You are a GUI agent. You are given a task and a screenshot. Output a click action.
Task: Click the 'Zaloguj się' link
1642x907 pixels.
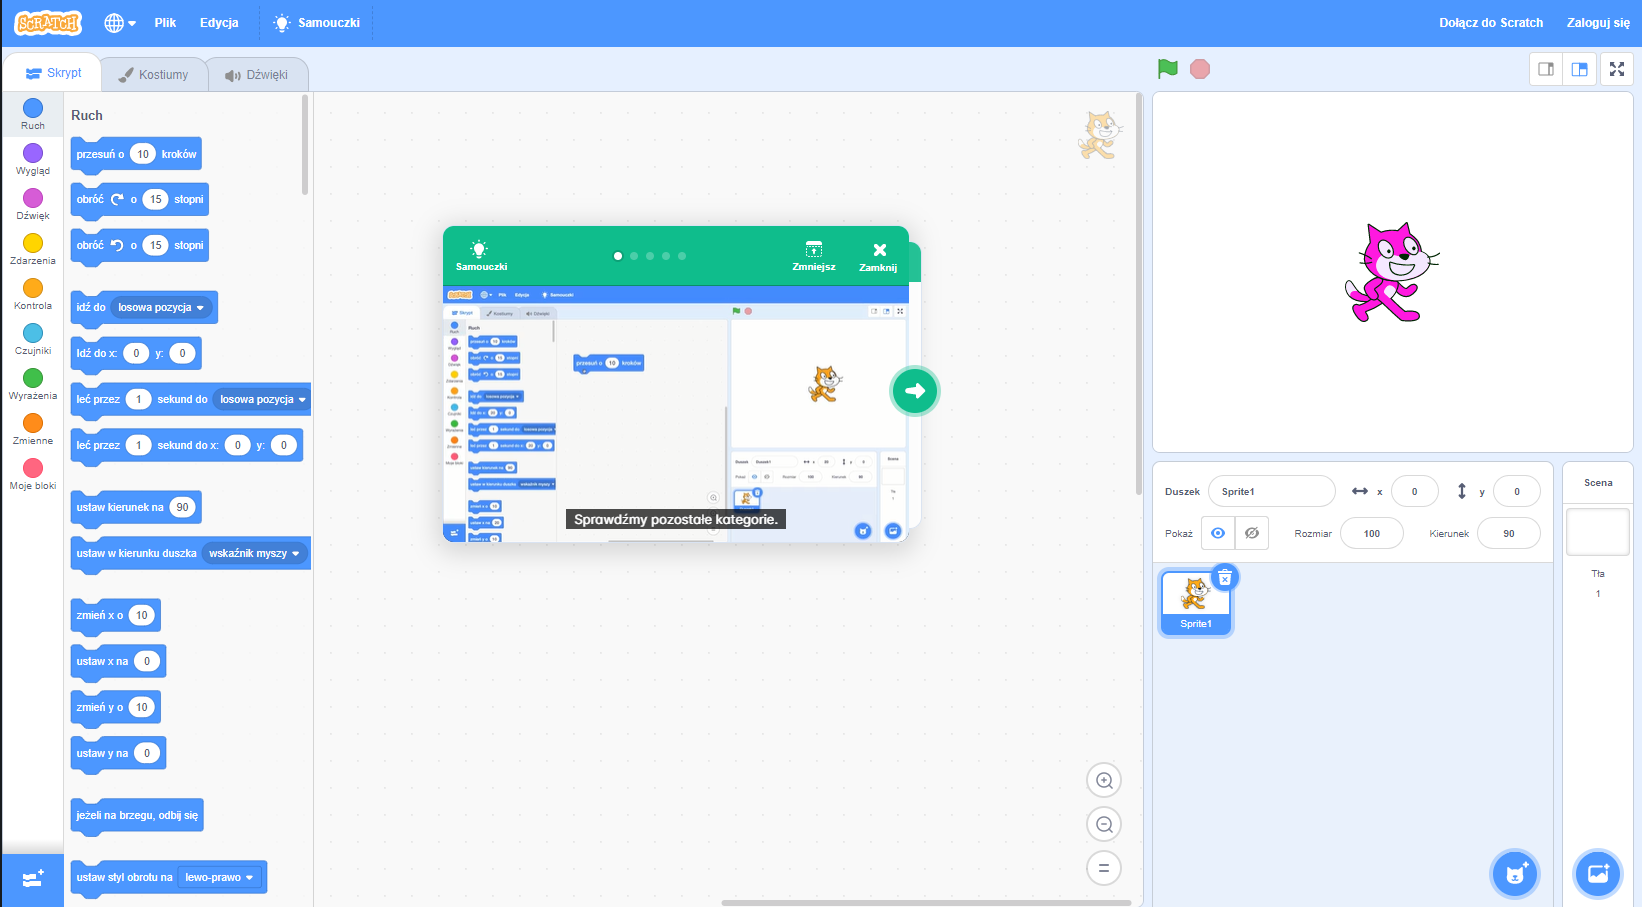(x=1597, y=23)
